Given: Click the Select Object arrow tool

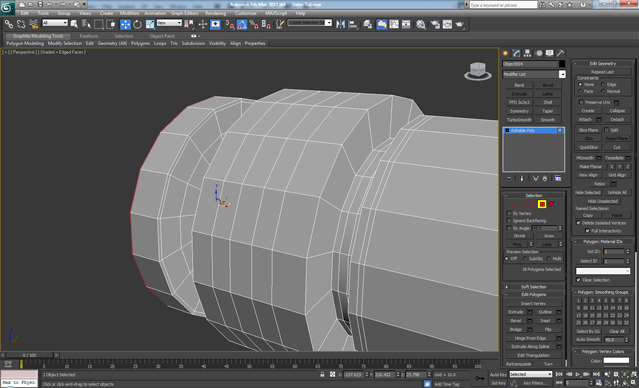Looking at the screenshot, I should (x=74, y=24).
